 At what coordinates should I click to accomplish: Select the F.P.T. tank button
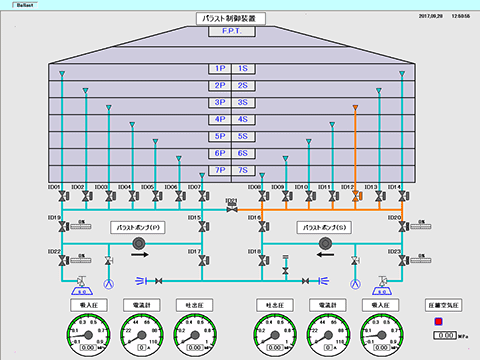[x=232, y=31]
